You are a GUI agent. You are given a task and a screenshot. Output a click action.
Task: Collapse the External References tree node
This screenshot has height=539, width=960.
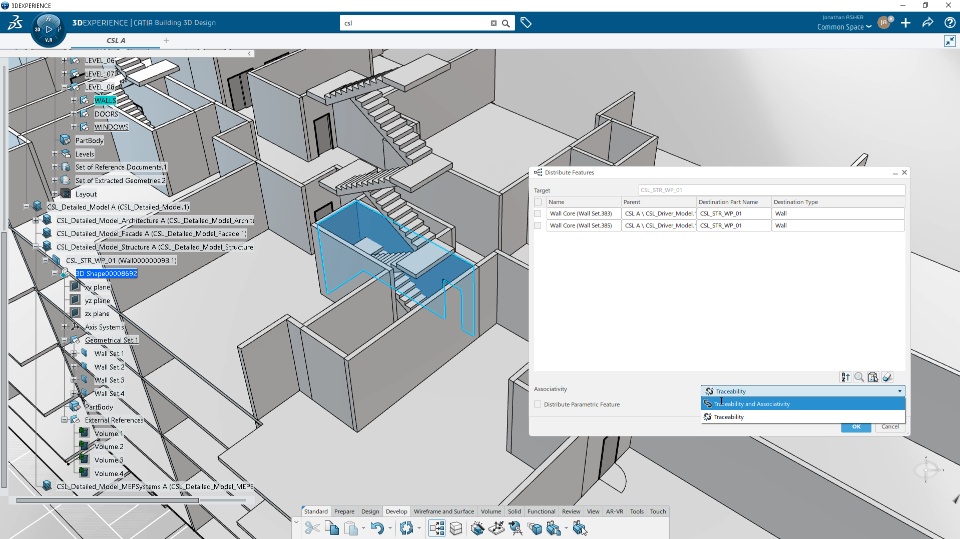click(64, 420)
